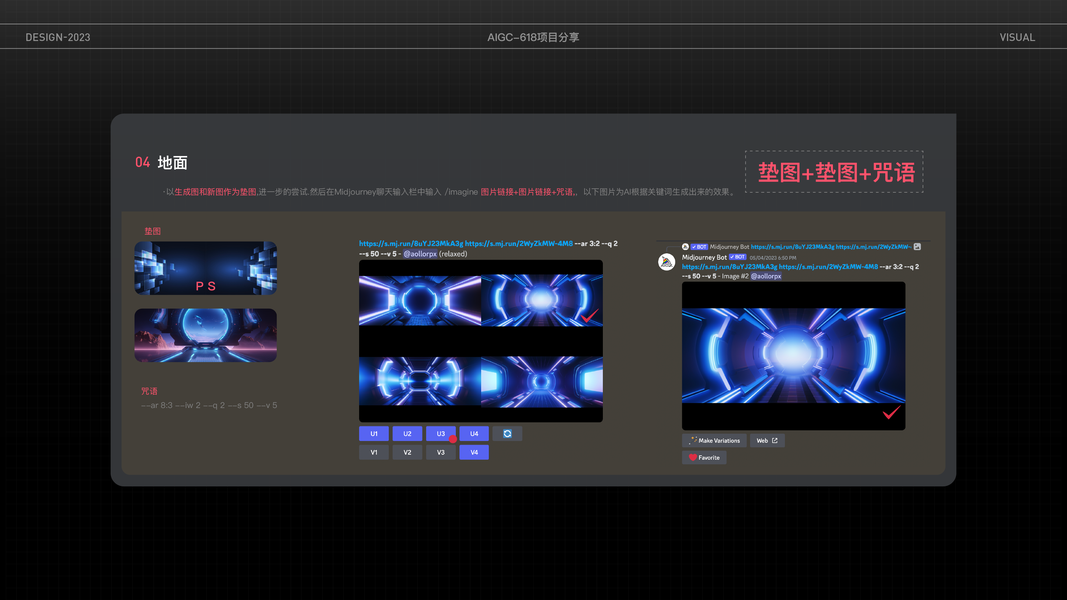Click the sci-fi portal reference thumbnail
Image resolution: width=1067 pixels, height=600 pixels.
[206, 335]
